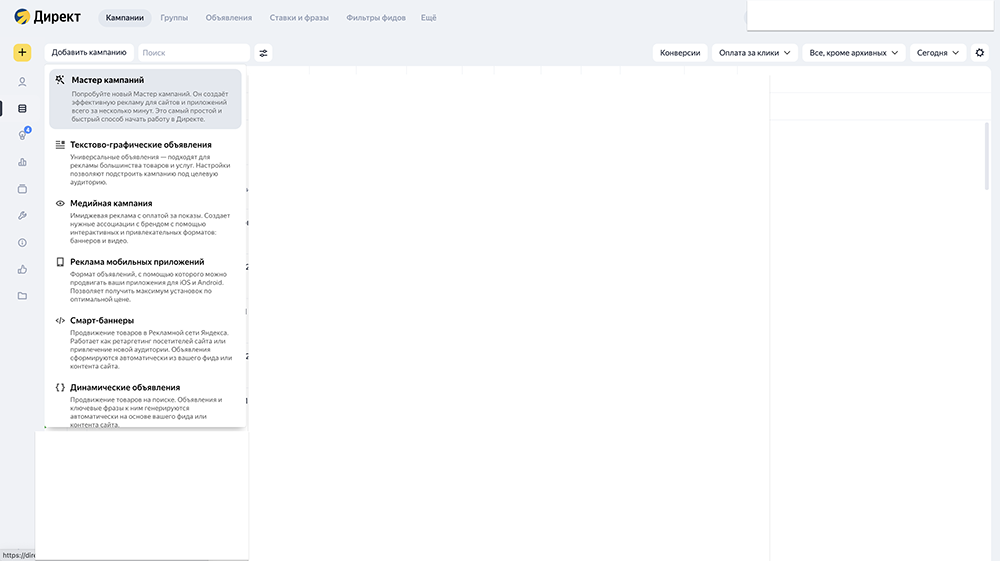
Task: Click the wrench tools sidebar icon
Action: pyautogui.click(x=22, y=215)
